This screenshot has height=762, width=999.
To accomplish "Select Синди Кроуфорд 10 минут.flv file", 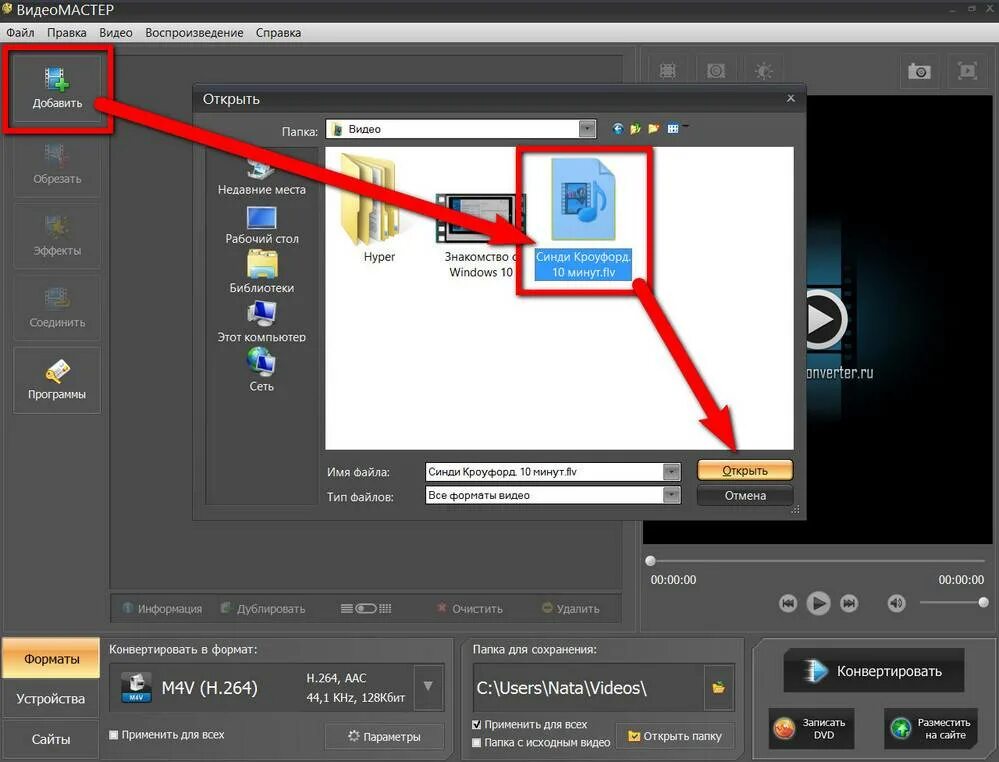I will tap(584, 219).
